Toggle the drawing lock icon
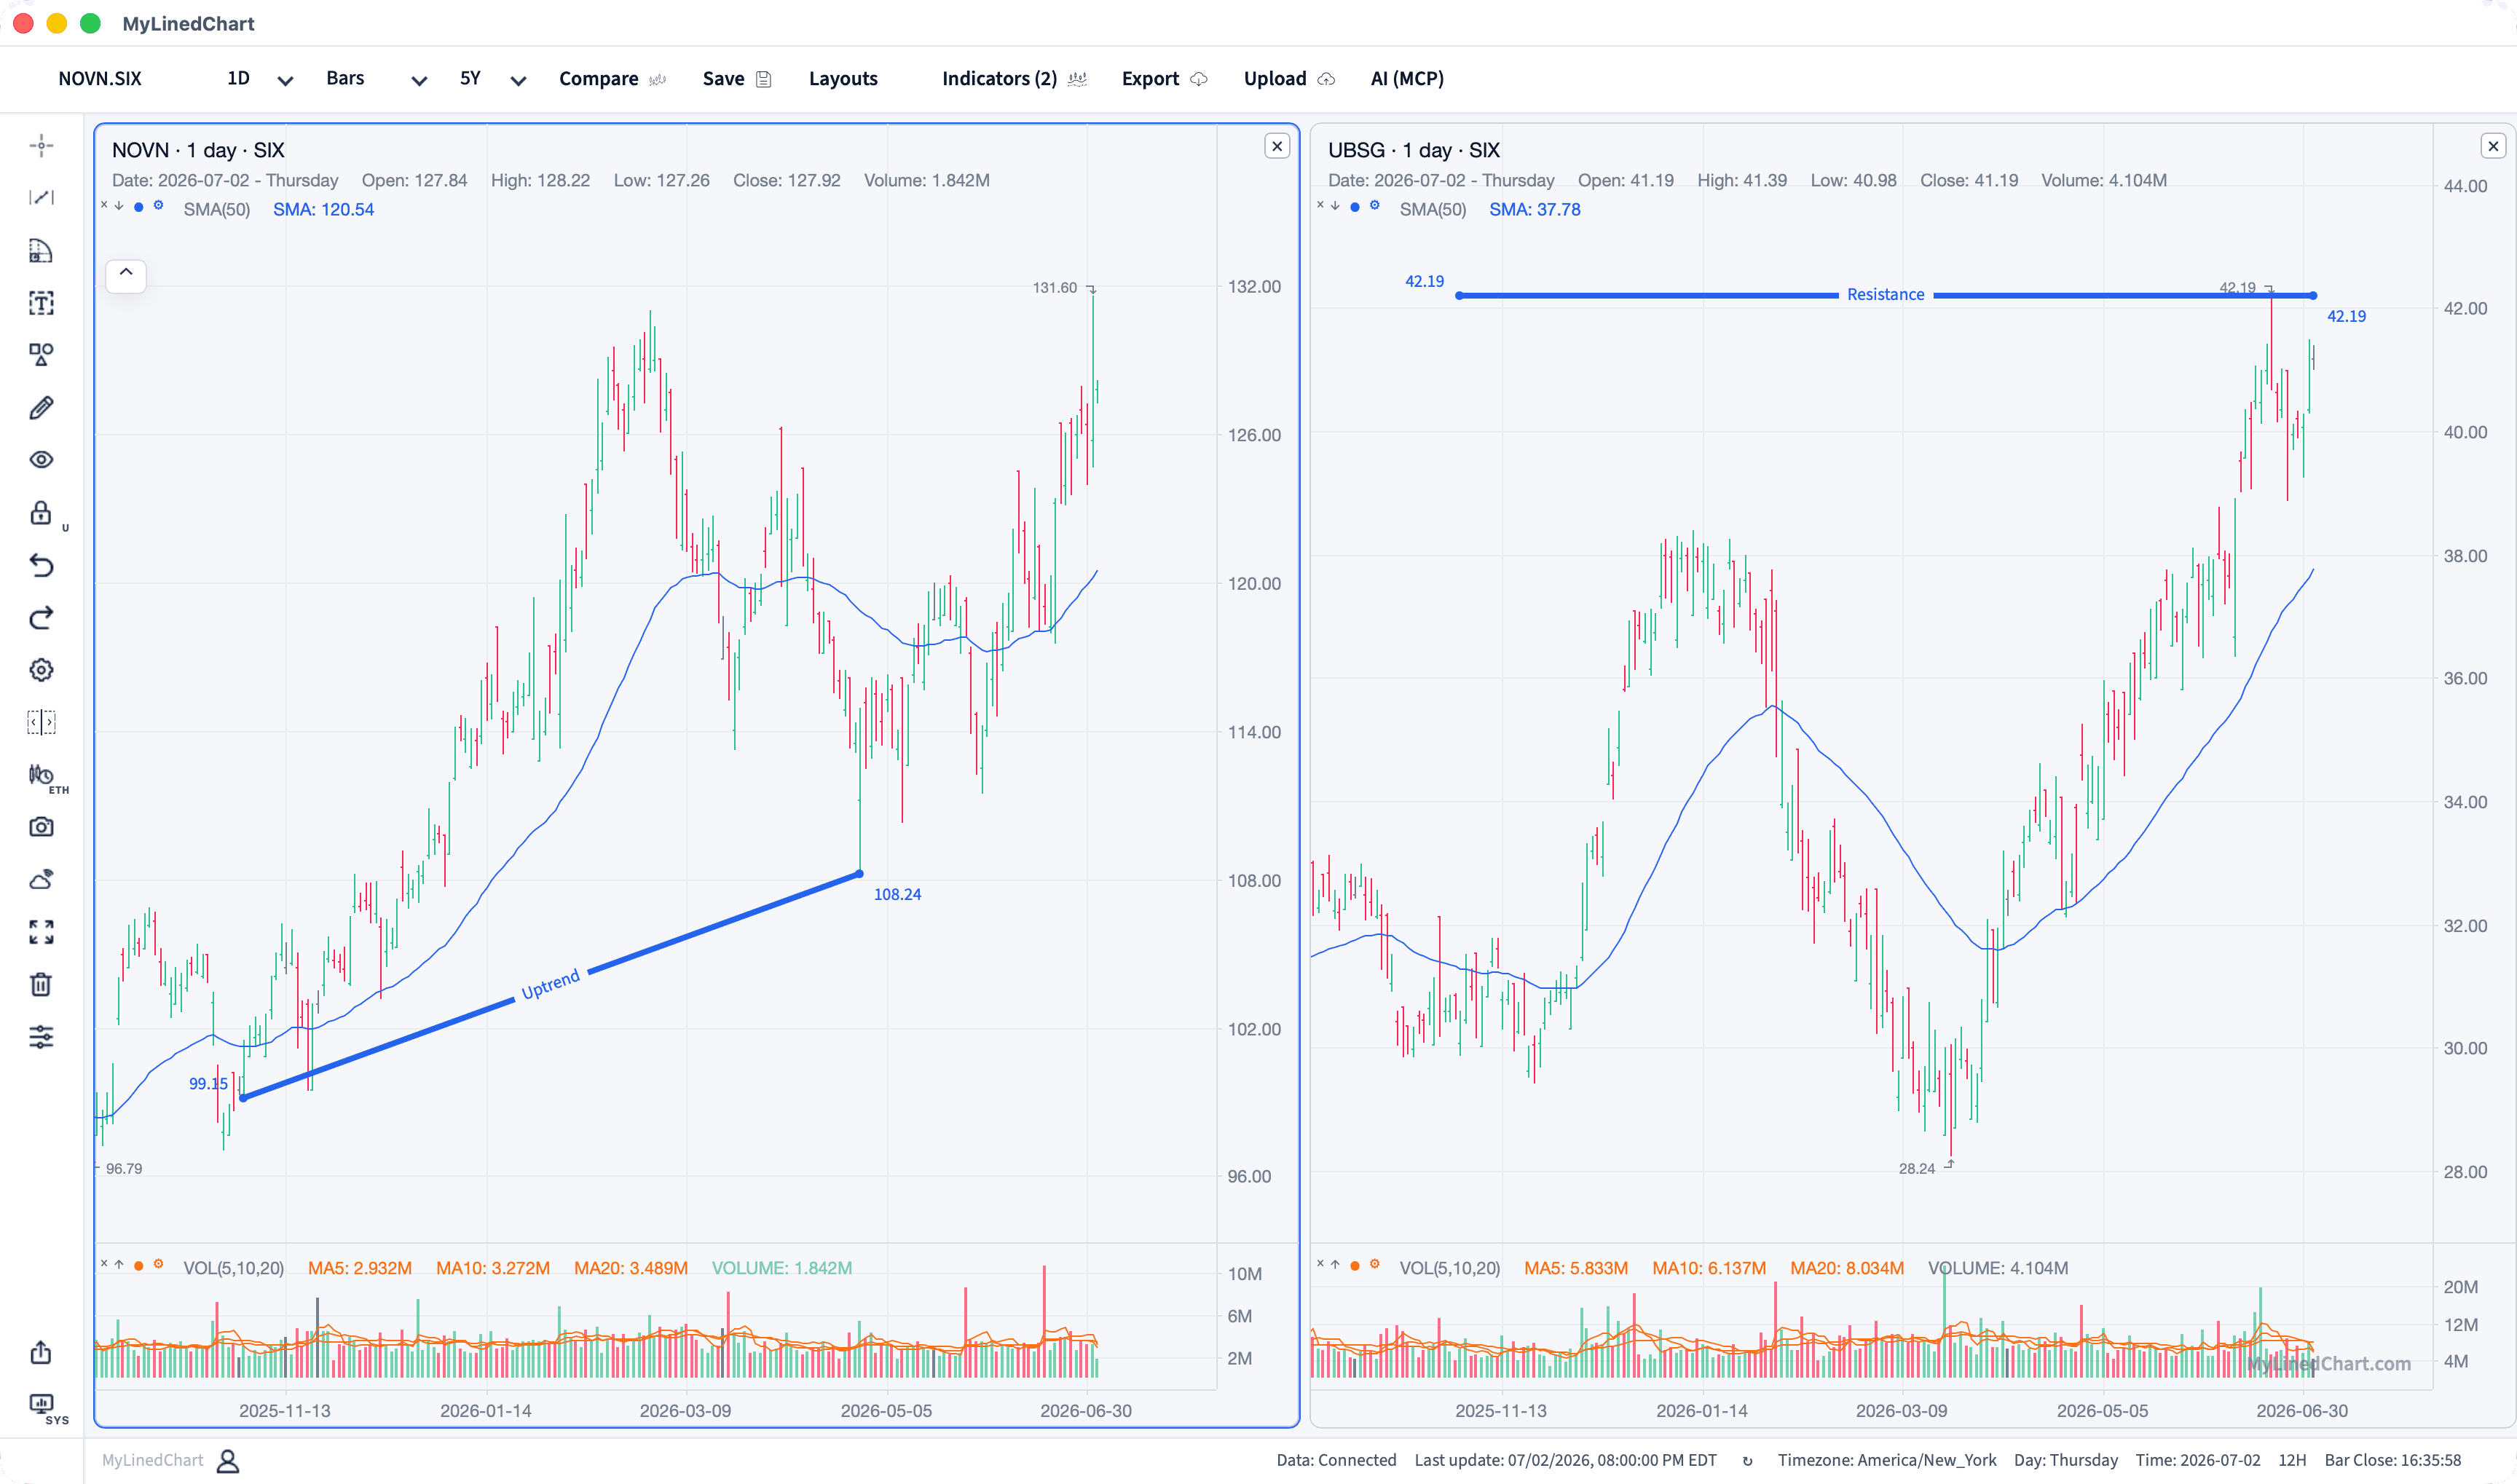 point(41,513)
